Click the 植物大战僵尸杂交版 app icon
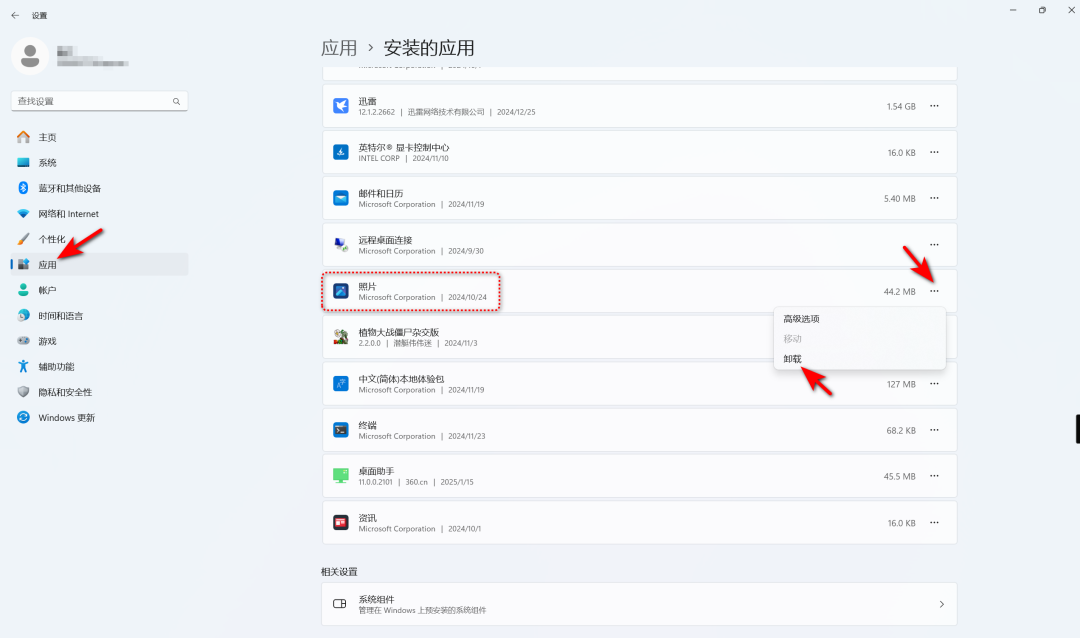 [340, 337]
